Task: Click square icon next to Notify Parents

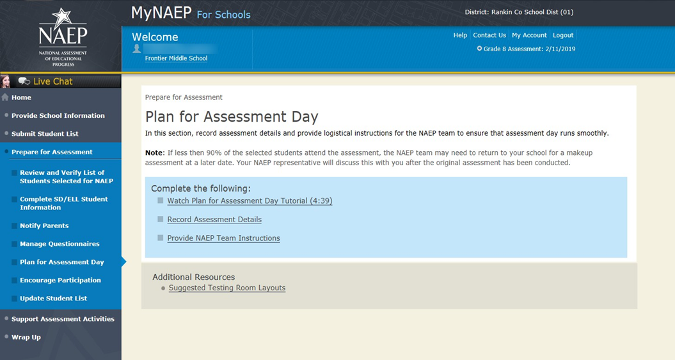Action: coord(14,226)
